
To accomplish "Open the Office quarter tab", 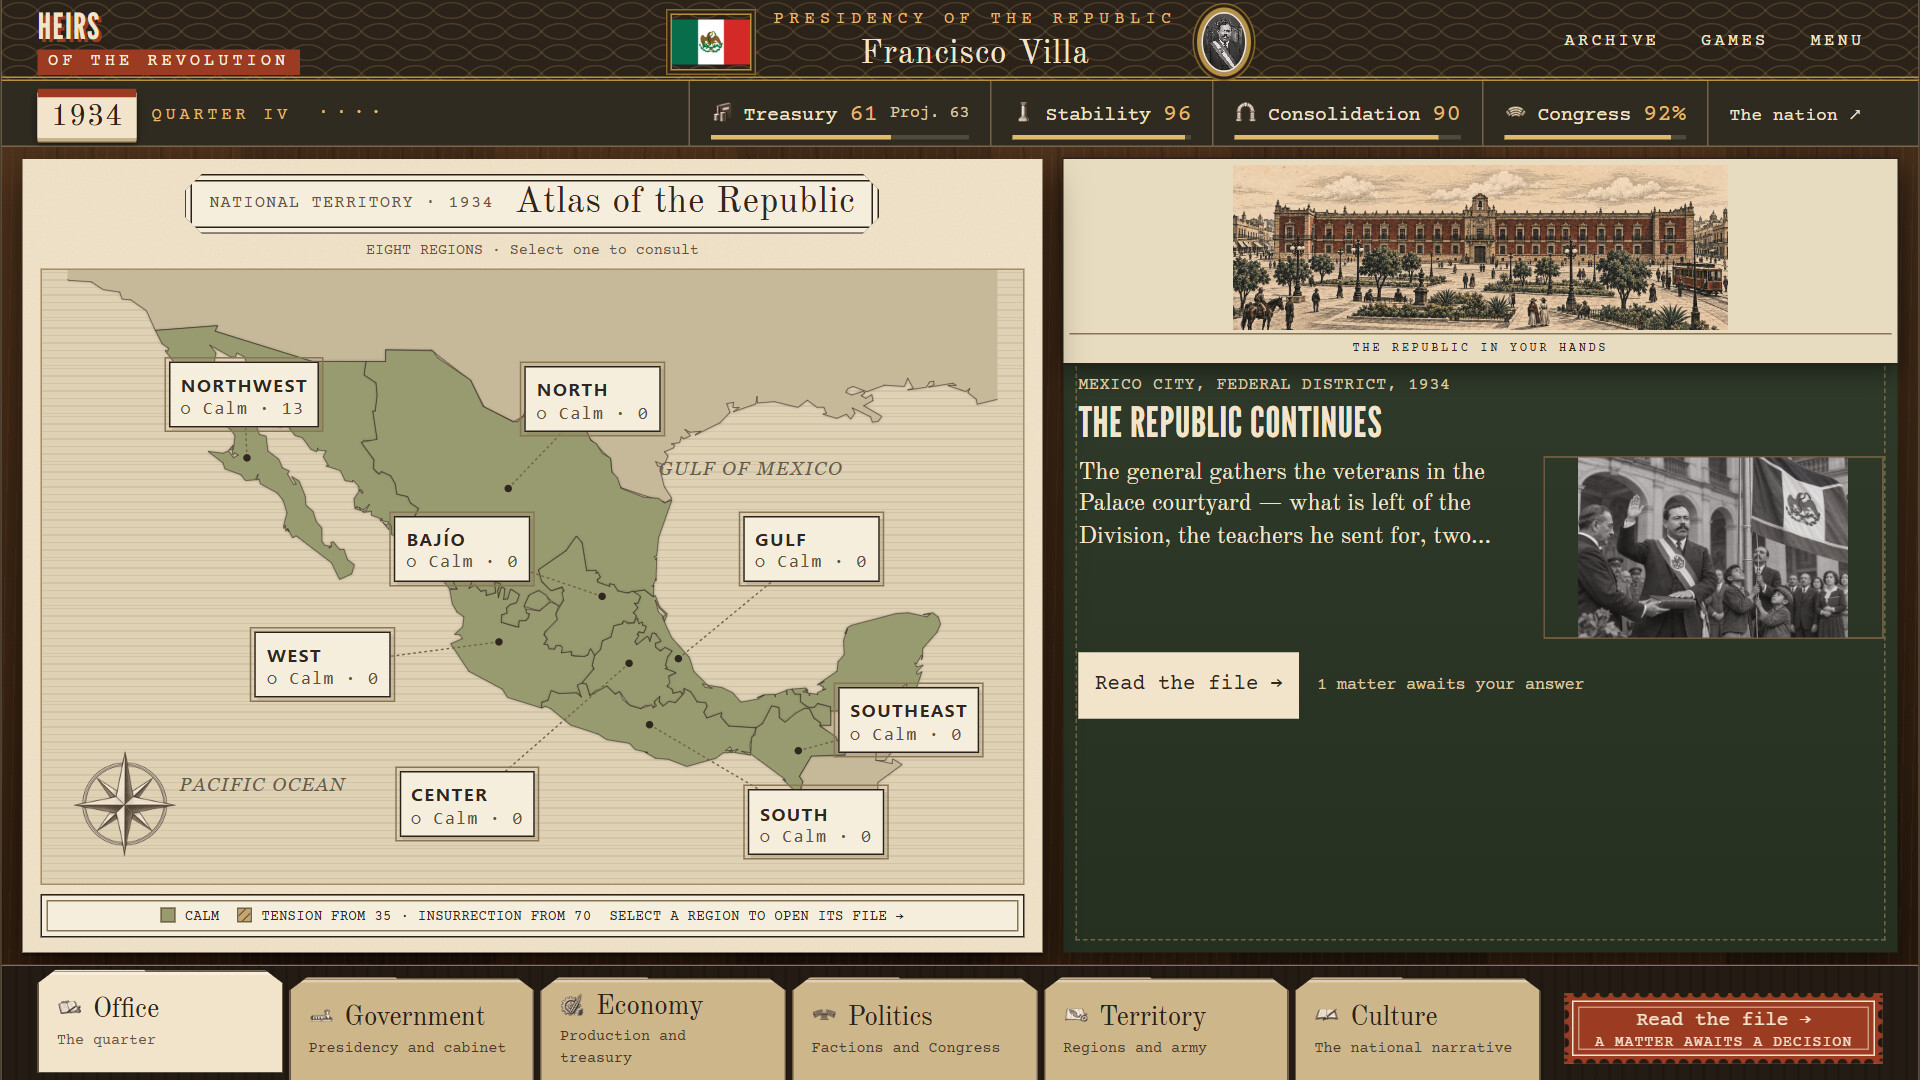I will (160, 1022).
